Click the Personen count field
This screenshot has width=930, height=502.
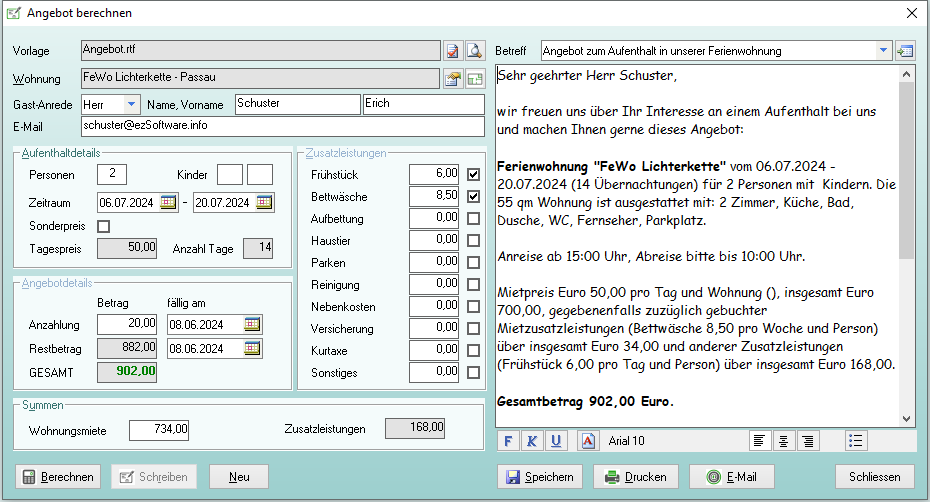[x=112, y=174]
